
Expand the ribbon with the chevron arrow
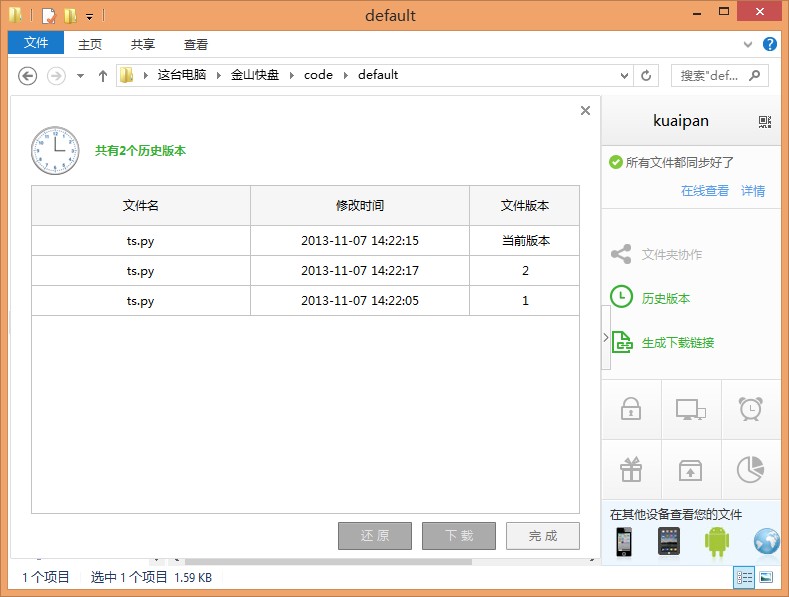point(749,45)
